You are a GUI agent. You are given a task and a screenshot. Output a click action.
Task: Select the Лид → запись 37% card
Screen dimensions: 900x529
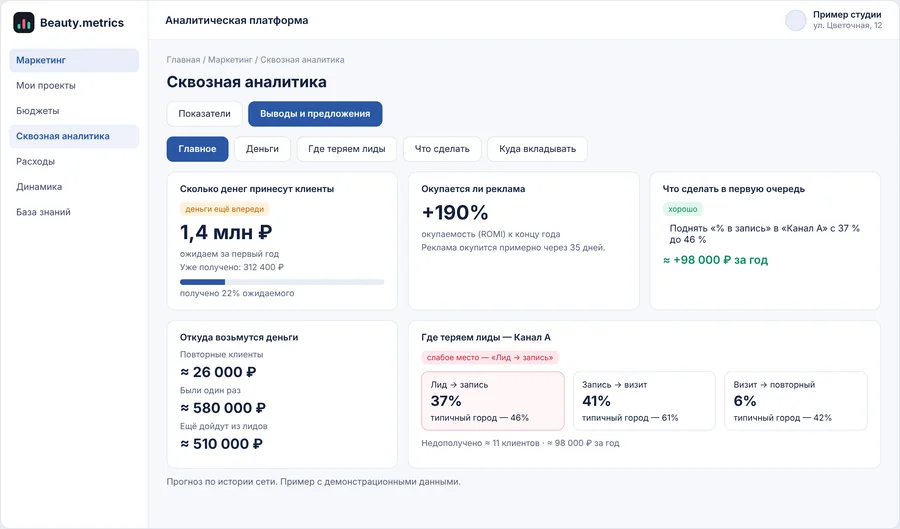493,400
